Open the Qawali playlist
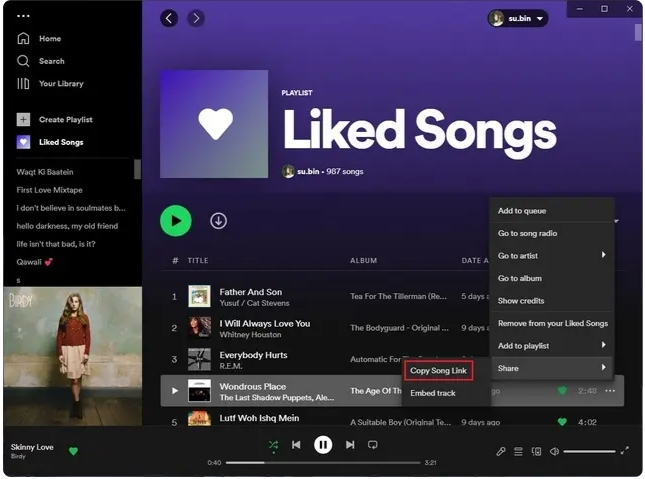The image size is (645, 479). point(35,262)
